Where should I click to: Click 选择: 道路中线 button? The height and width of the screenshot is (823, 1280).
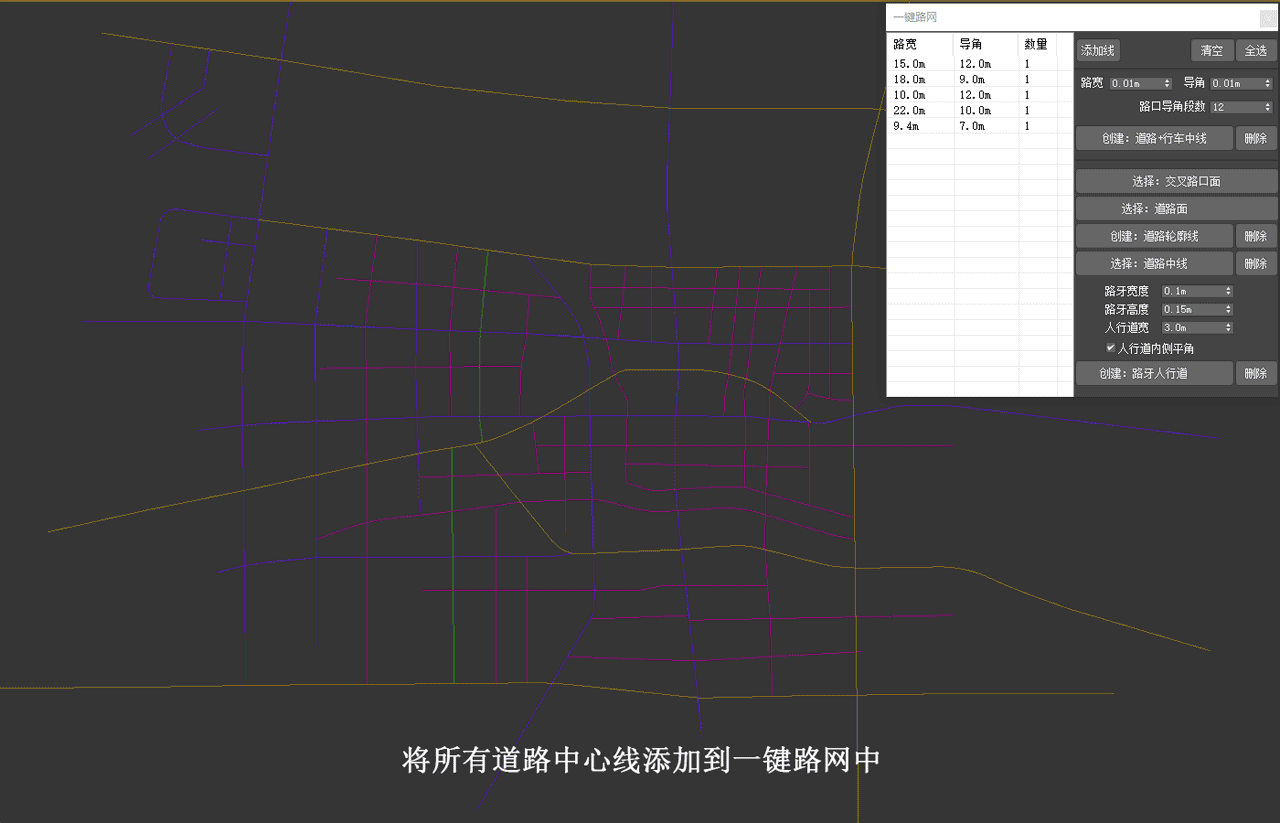(x=1155, y=263)
